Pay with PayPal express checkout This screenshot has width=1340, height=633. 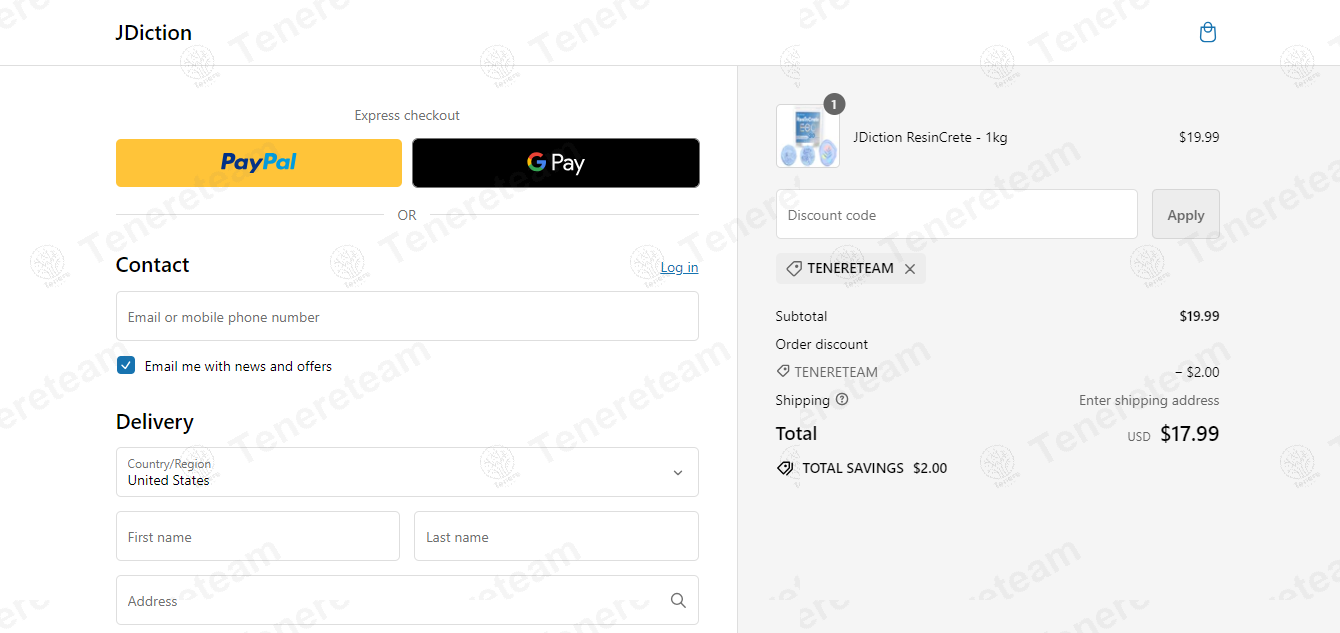(259, 163)
